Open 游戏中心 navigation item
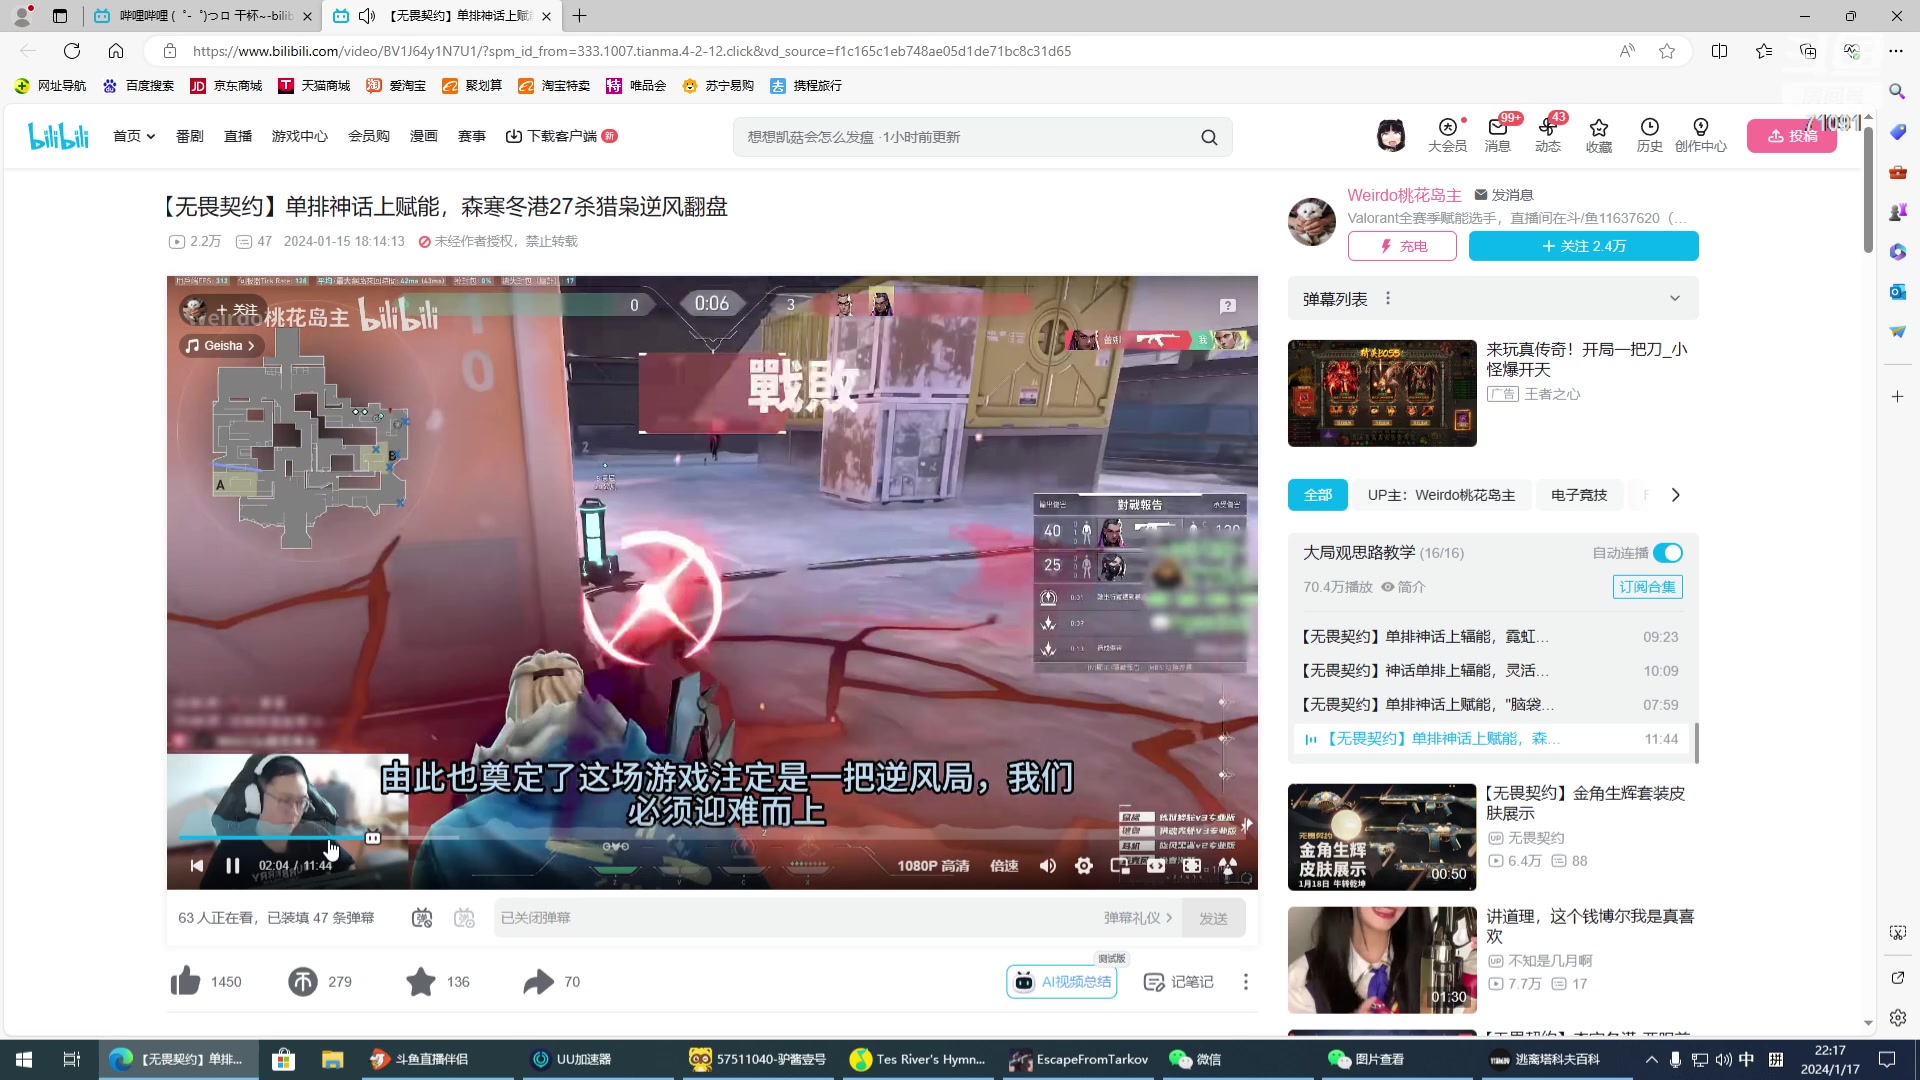 [x=300, y=136]
